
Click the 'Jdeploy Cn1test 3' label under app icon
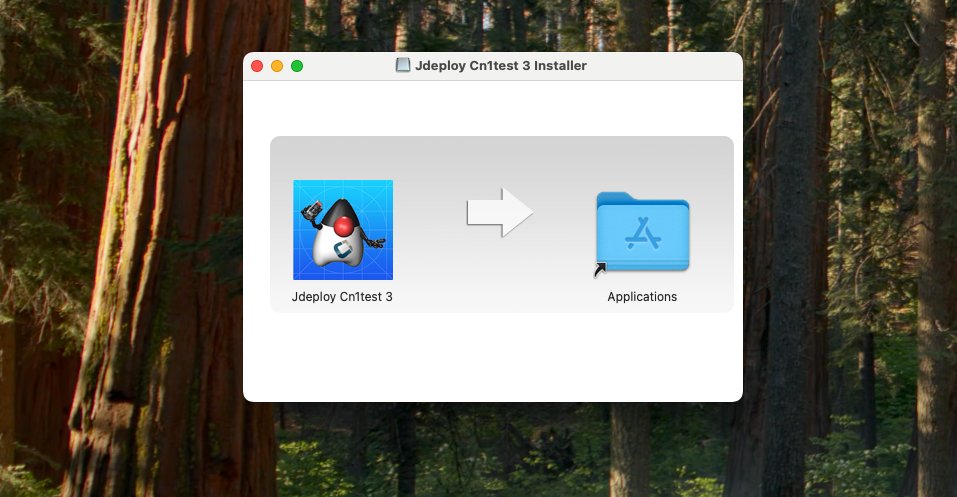342,297
